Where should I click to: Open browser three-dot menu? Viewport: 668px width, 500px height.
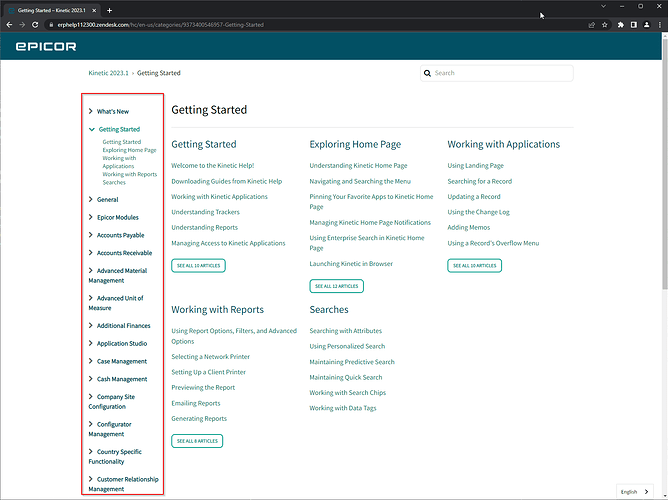click(659, 25)
